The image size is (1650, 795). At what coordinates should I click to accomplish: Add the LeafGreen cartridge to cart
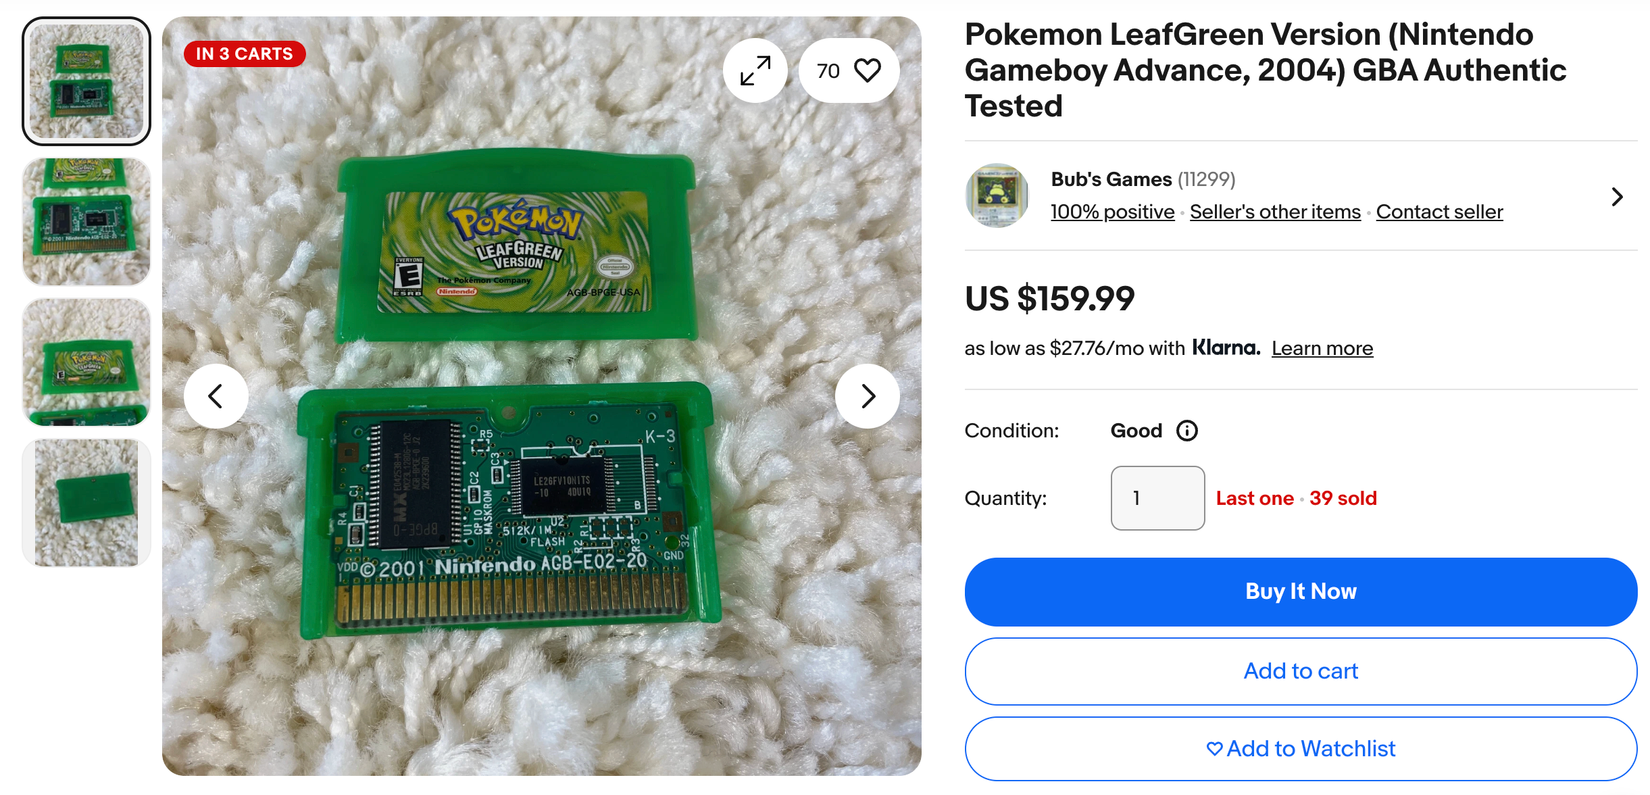tap(1300, 671)
